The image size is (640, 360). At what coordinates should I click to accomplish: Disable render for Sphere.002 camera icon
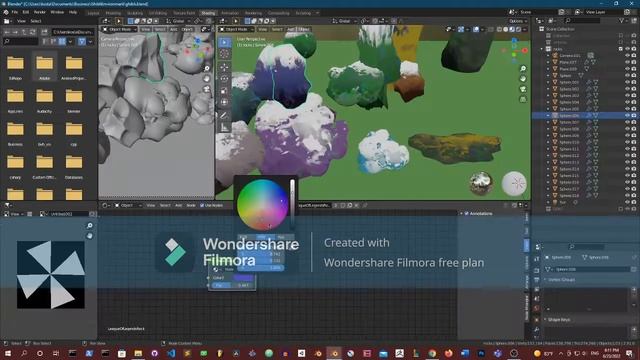pos(634,89)
